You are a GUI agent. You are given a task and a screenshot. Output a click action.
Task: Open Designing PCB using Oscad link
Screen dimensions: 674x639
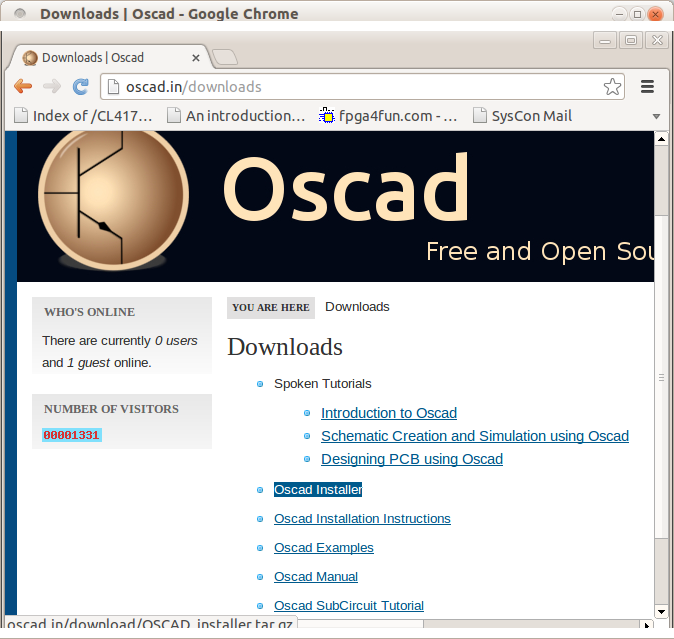click(x=412, y=459)
